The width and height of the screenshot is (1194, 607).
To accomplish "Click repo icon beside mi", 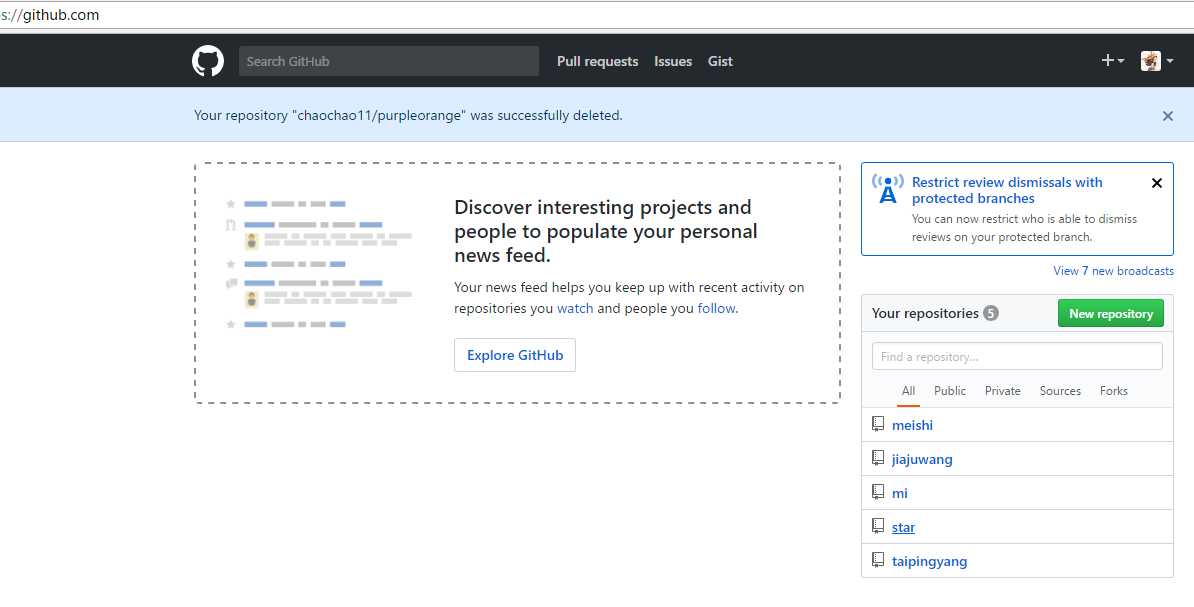I will 878,492.
